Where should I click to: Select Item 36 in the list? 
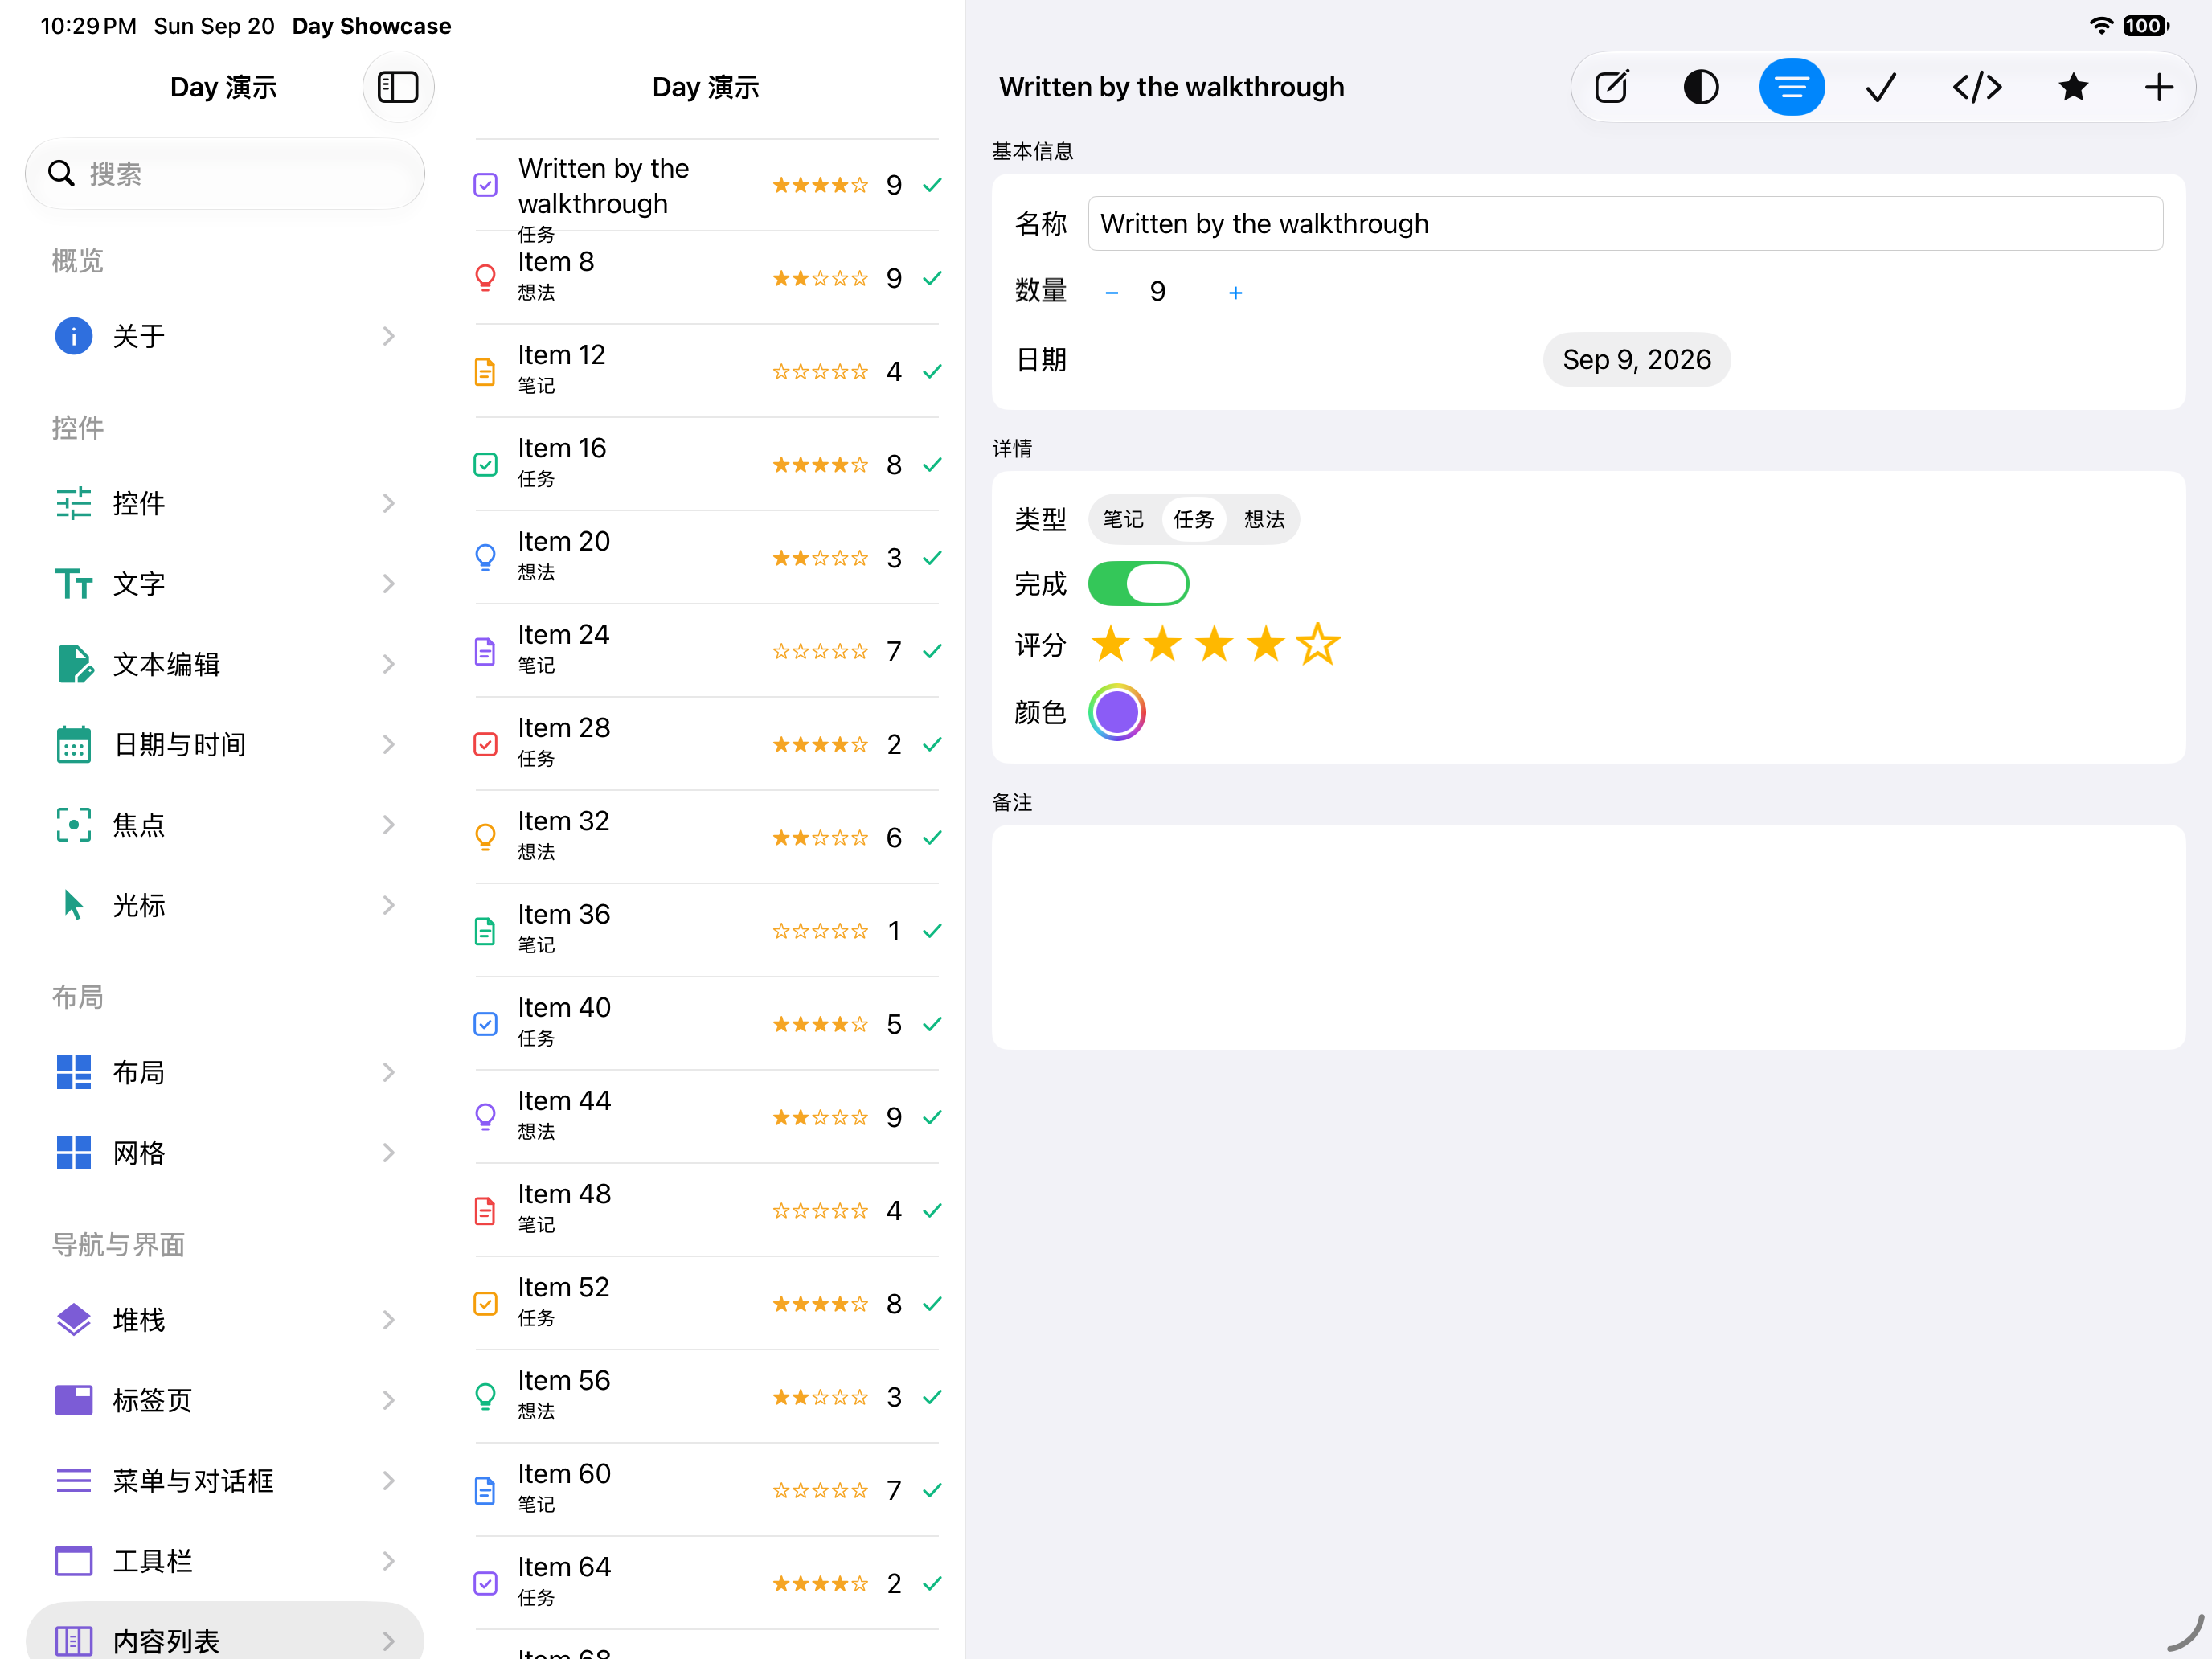(x=706, y=930)
